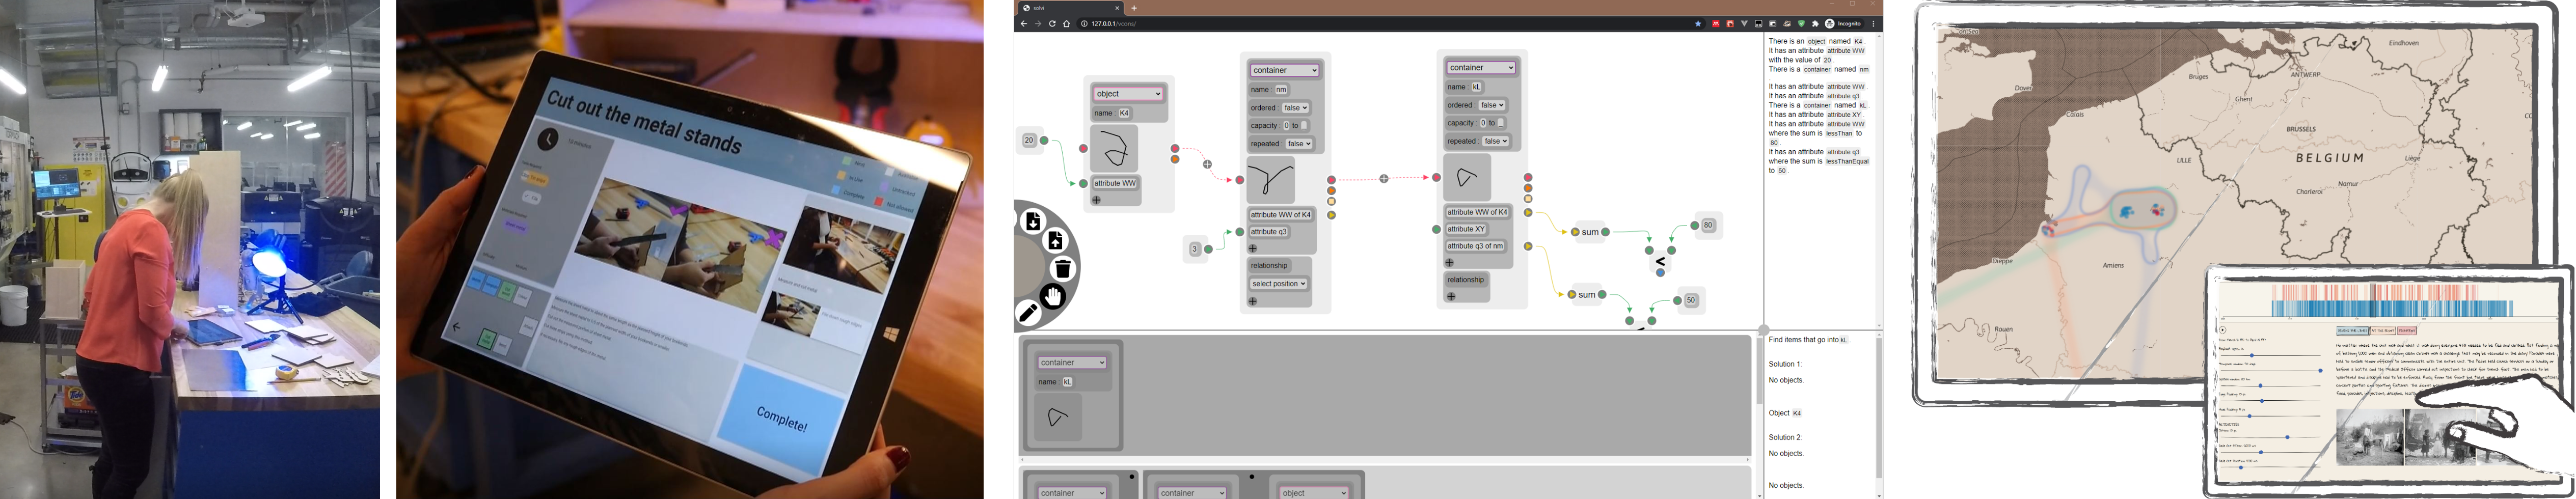Click green output port of value 3 node
The width and height of the screenshot is (2576, 499).
tap(1209, 249)
